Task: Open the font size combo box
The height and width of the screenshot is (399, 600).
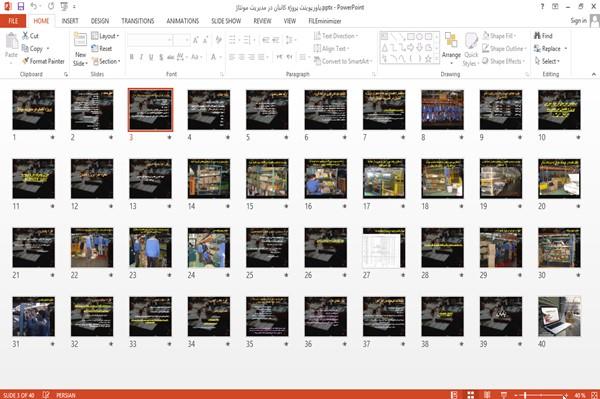Action: click(181, 40)
